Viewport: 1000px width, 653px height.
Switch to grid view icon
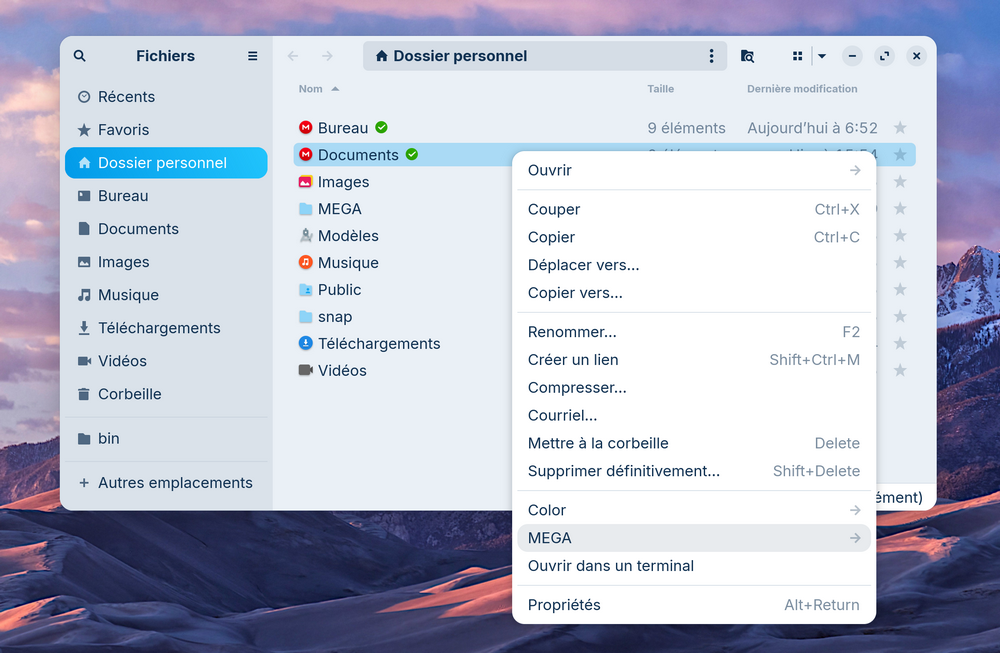point(797,56)
